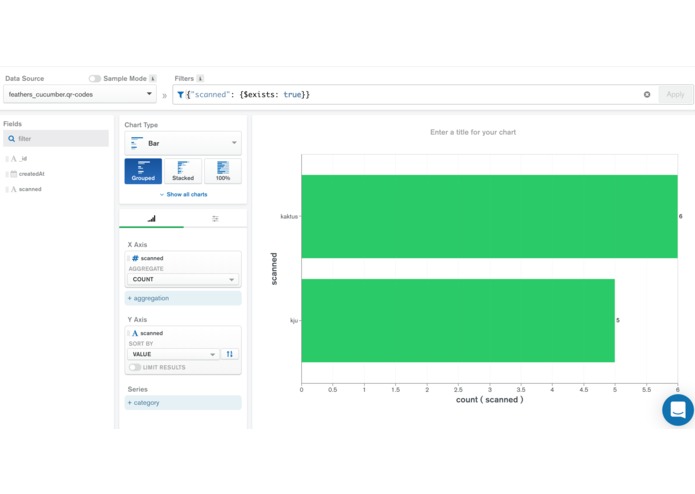Click the string type icon in Y Axis scanned
695x494 pixels.
[x=135, y=333]
